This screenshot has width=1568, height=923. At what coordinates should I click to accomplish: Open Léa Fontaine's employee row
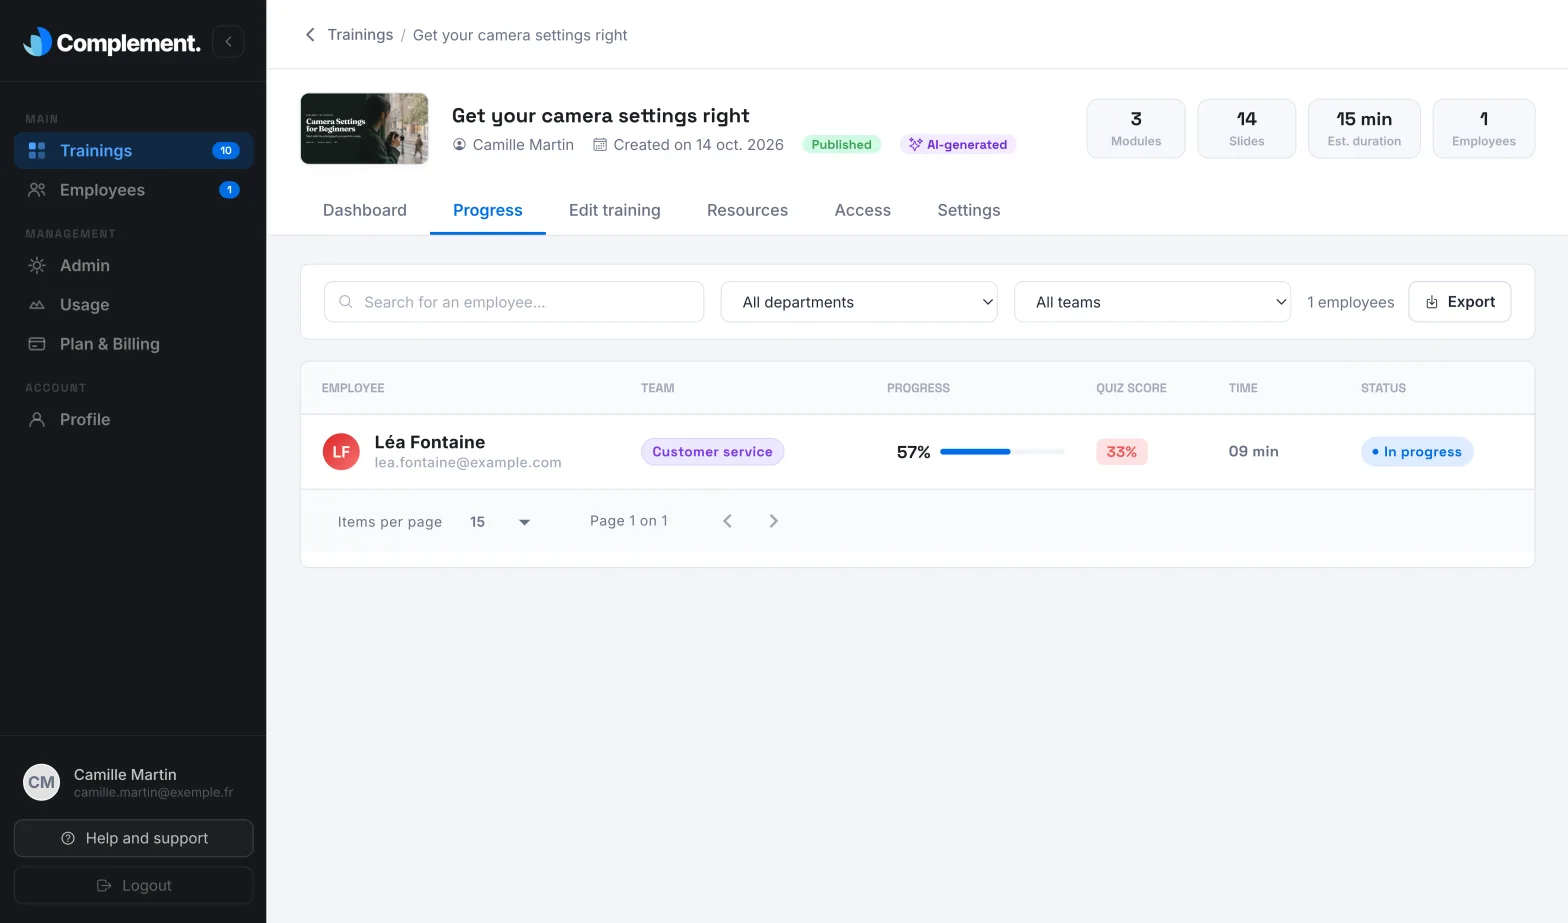coord(918,452)
